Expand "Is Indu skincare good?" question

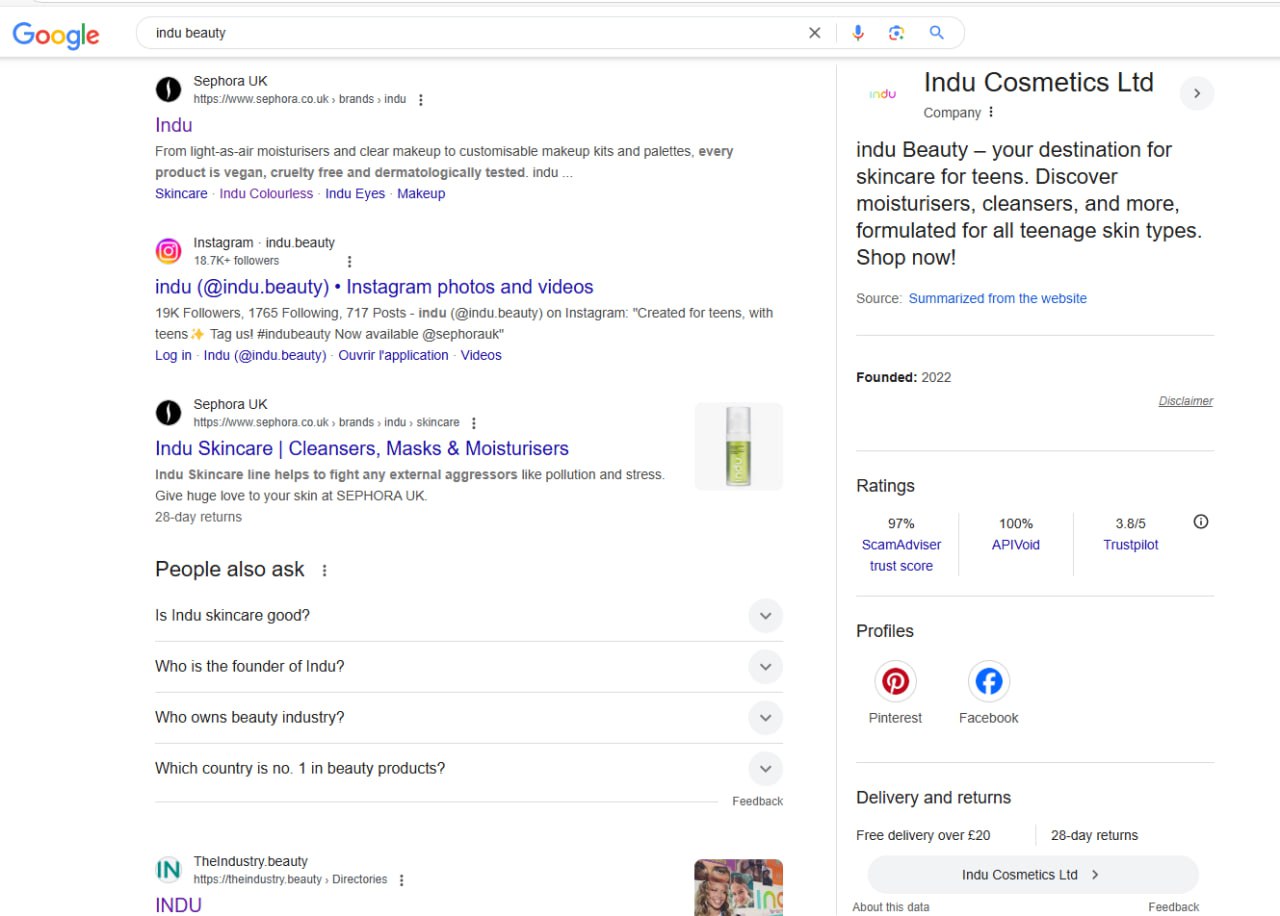[765, 616]
